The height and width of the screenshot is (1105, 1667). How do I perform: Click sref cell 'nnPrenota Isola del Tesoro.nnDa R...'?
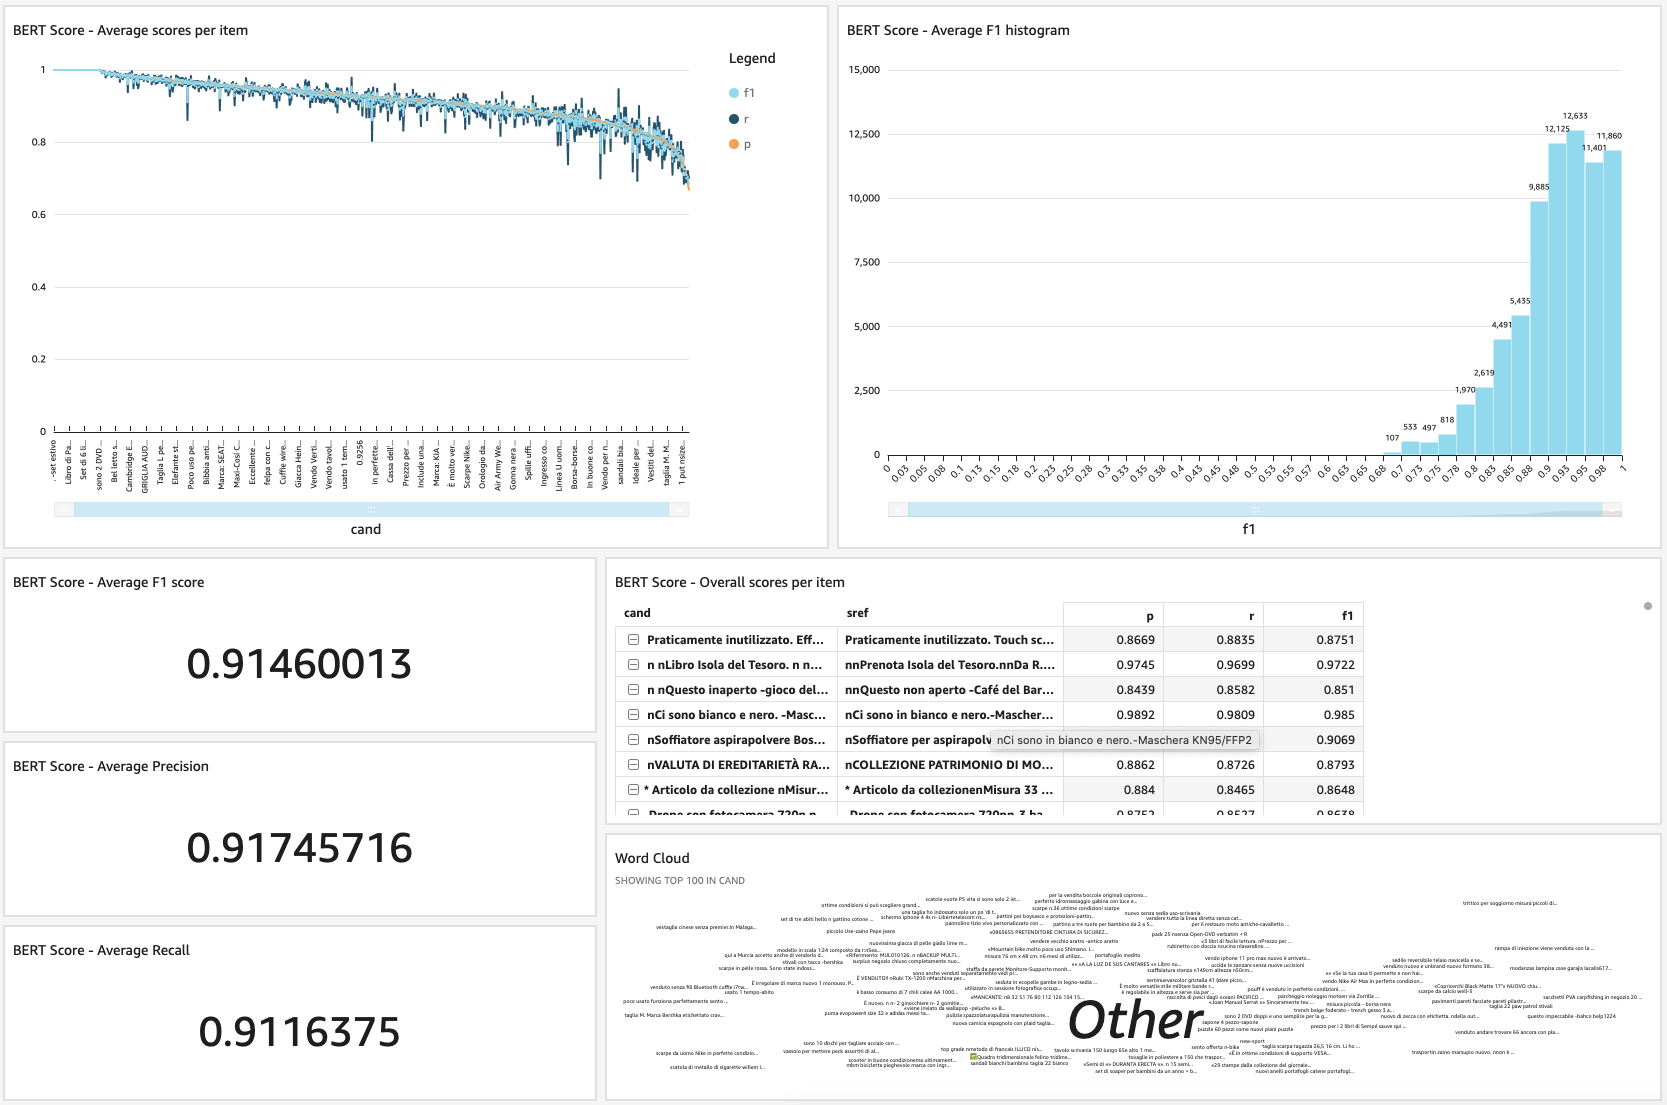(949, 665)
